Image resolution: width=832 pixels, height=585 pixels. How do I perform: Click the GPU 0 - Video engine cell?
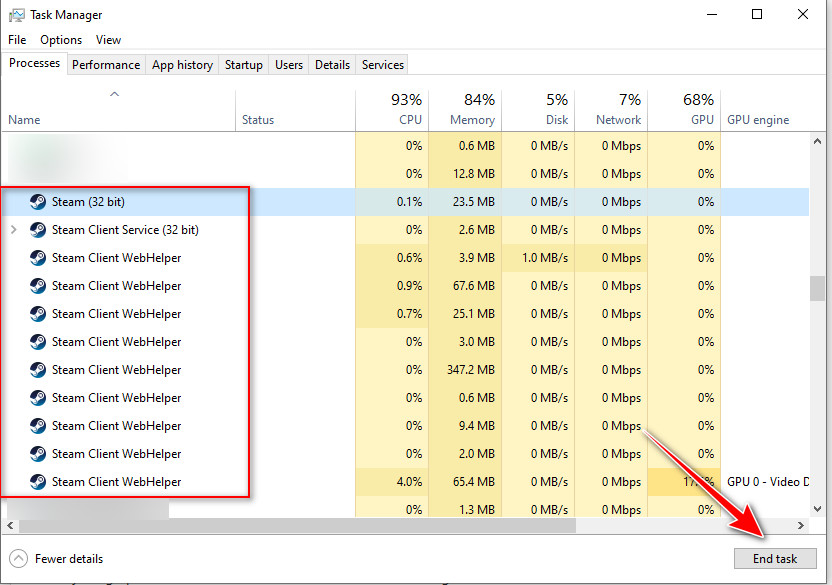767,482
